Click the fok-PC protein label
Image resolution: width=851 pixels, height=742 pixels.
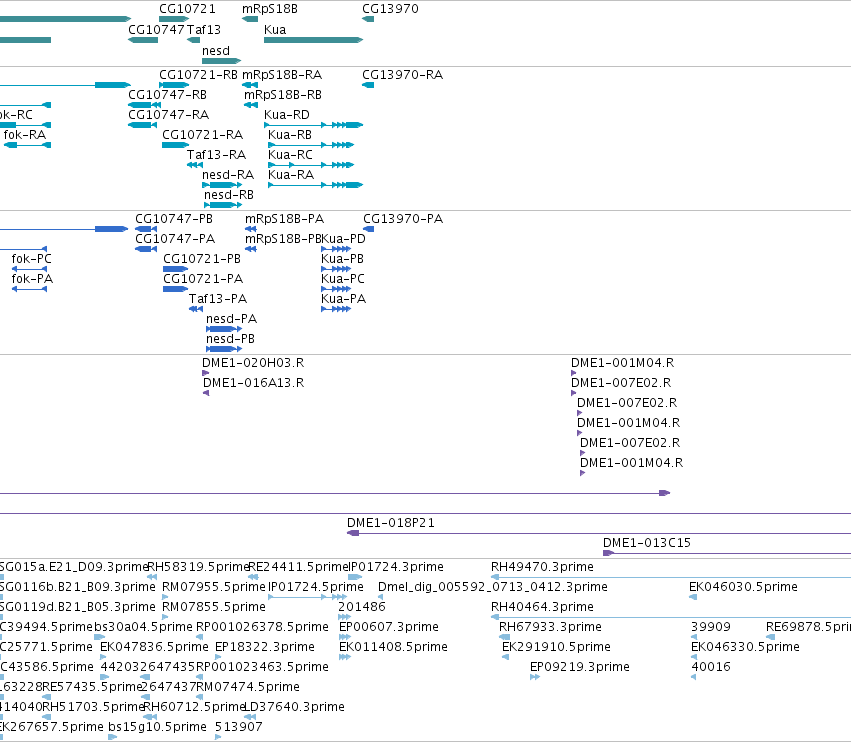(x=31, y=259)
